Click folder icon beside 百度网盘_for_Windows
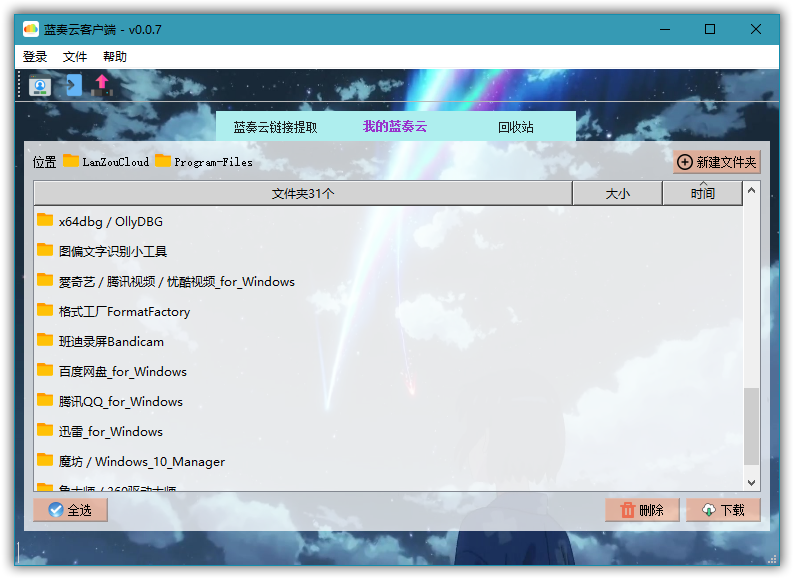The image size is (794, 580). tap(45, 370)
